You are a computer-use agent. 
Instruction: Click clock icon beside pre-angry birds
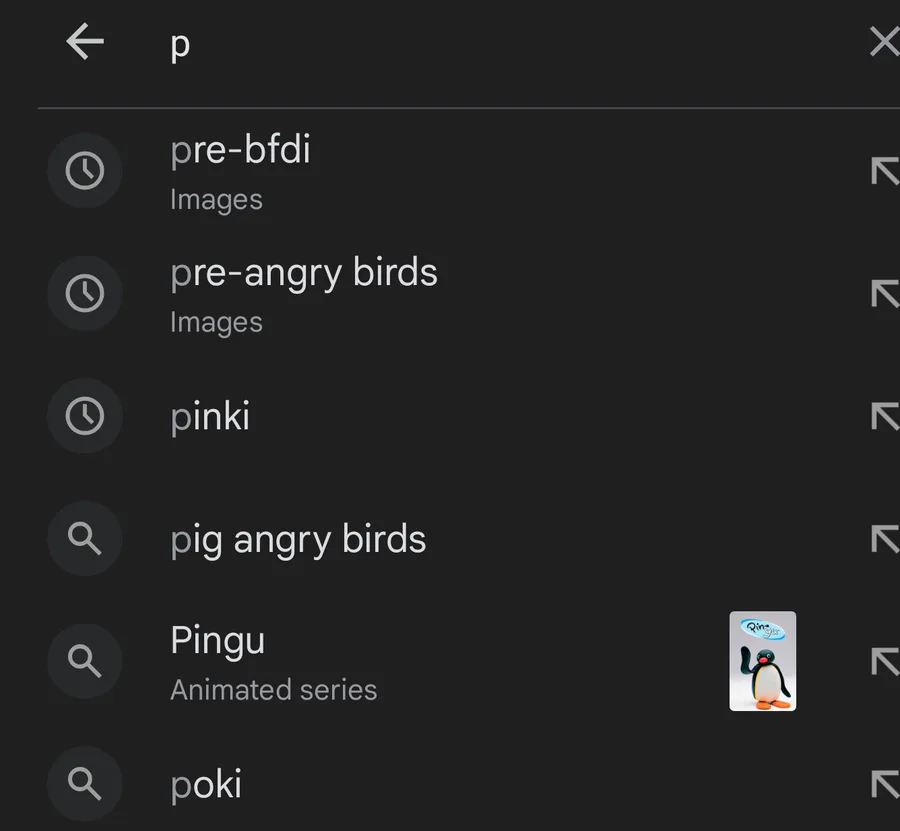pyautogui.click(x=85, y=293)
